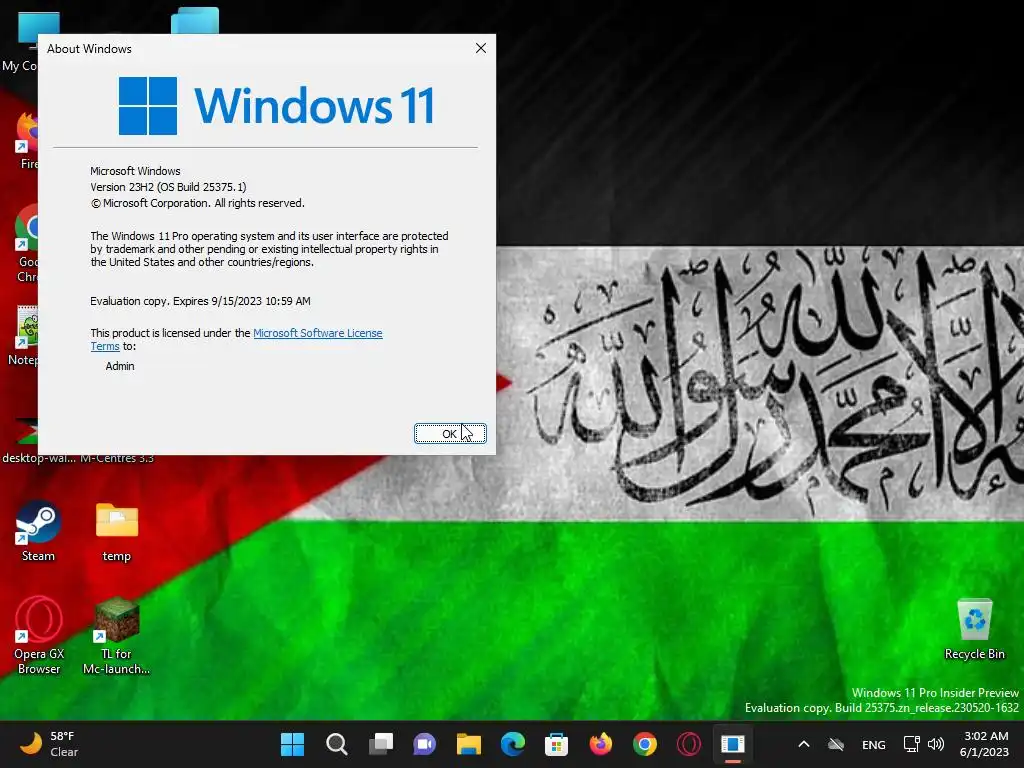Screen dimensions: 1024x768
Task: Open the Start menu
Action: click(x=293, y=744)
